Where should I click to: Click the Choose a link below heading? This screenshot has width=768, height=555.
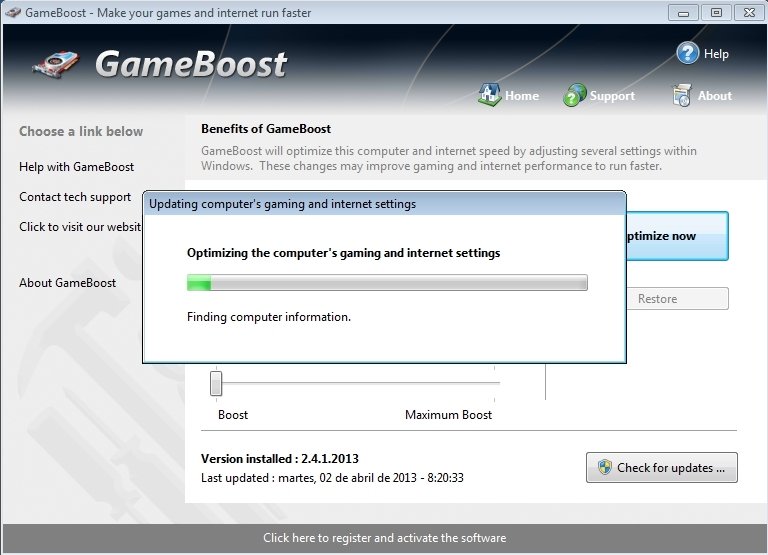tap(81, 131)
